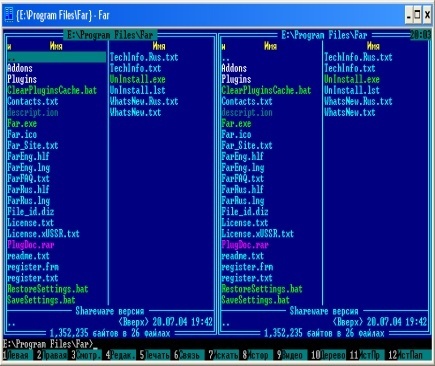Select UnInstall.exe in left panel

[137, 79]
